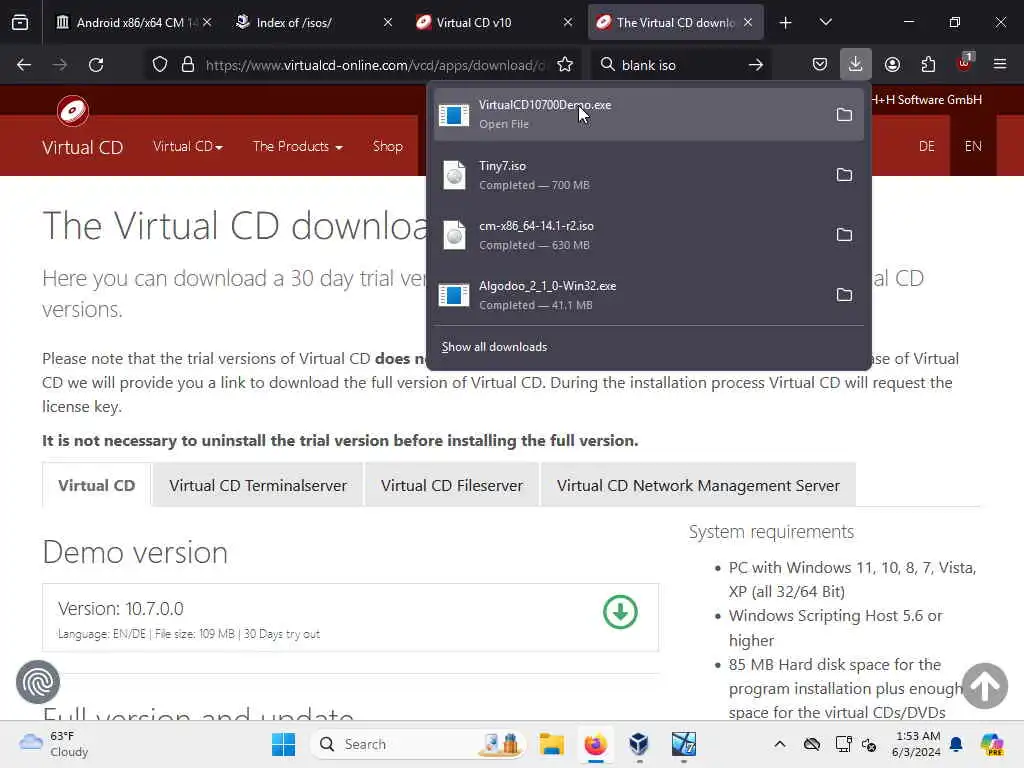The width and height of the screenshot is (1024, 768).
Task: Open the Copilot preview taskbar icon
Action: 991,744
